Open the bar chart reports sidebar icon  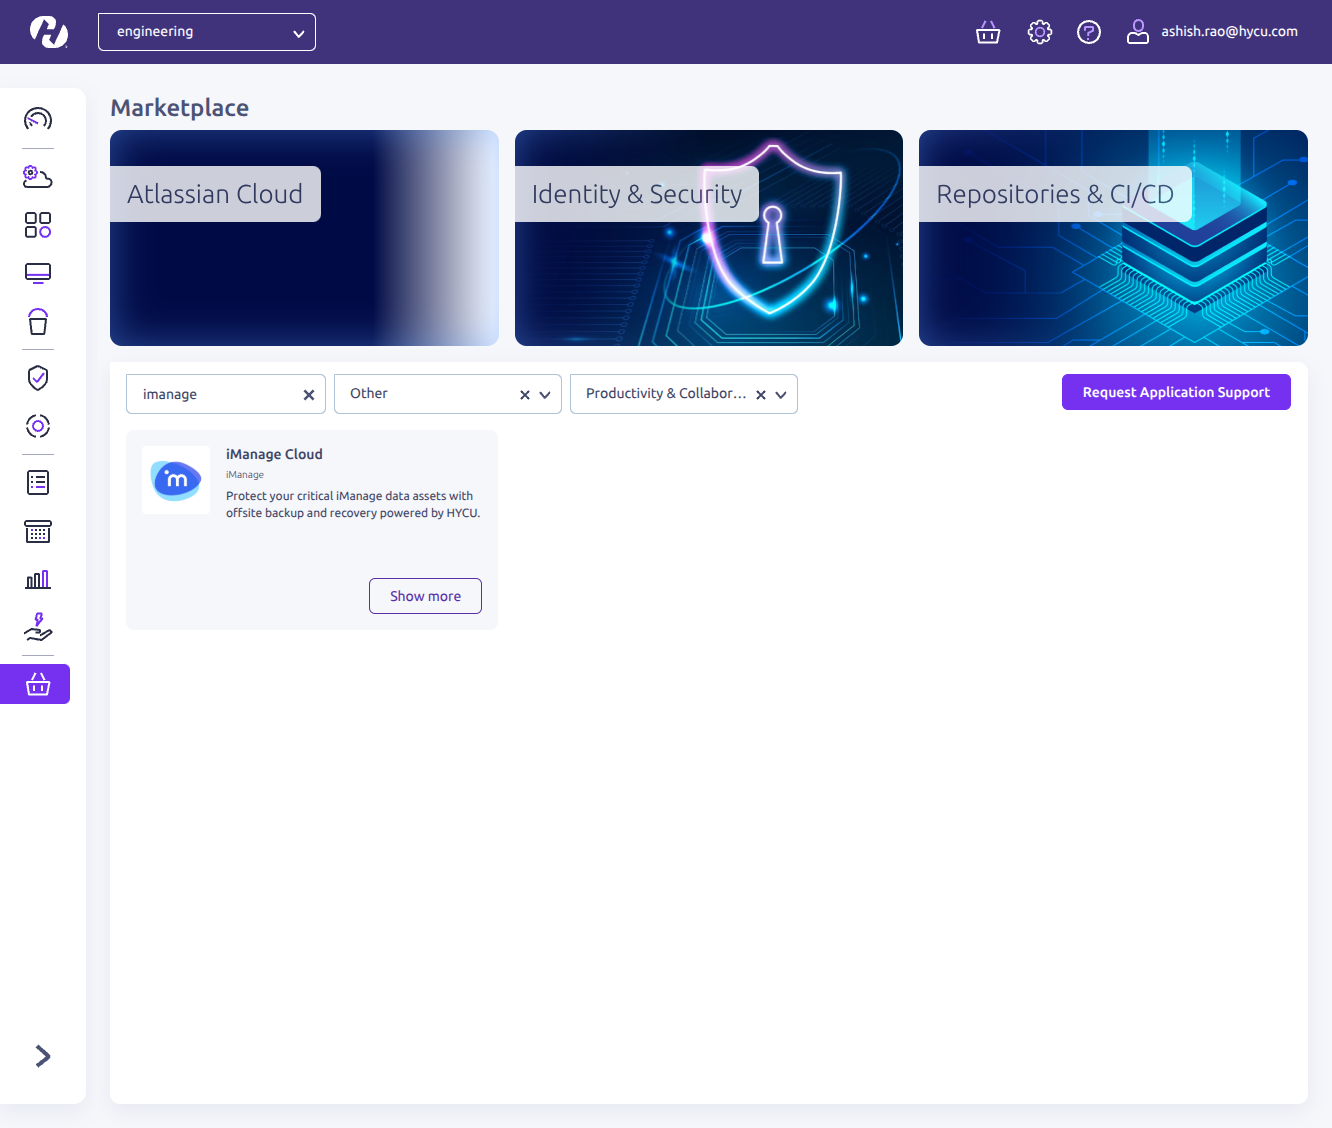pos(38,579)
